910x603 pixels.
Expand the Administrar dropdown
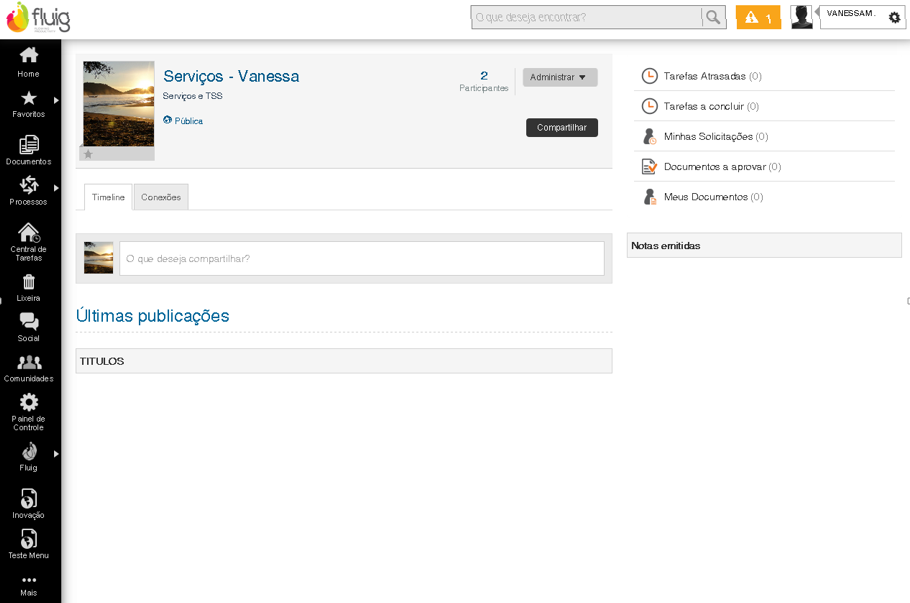click(x=560, y=77)
